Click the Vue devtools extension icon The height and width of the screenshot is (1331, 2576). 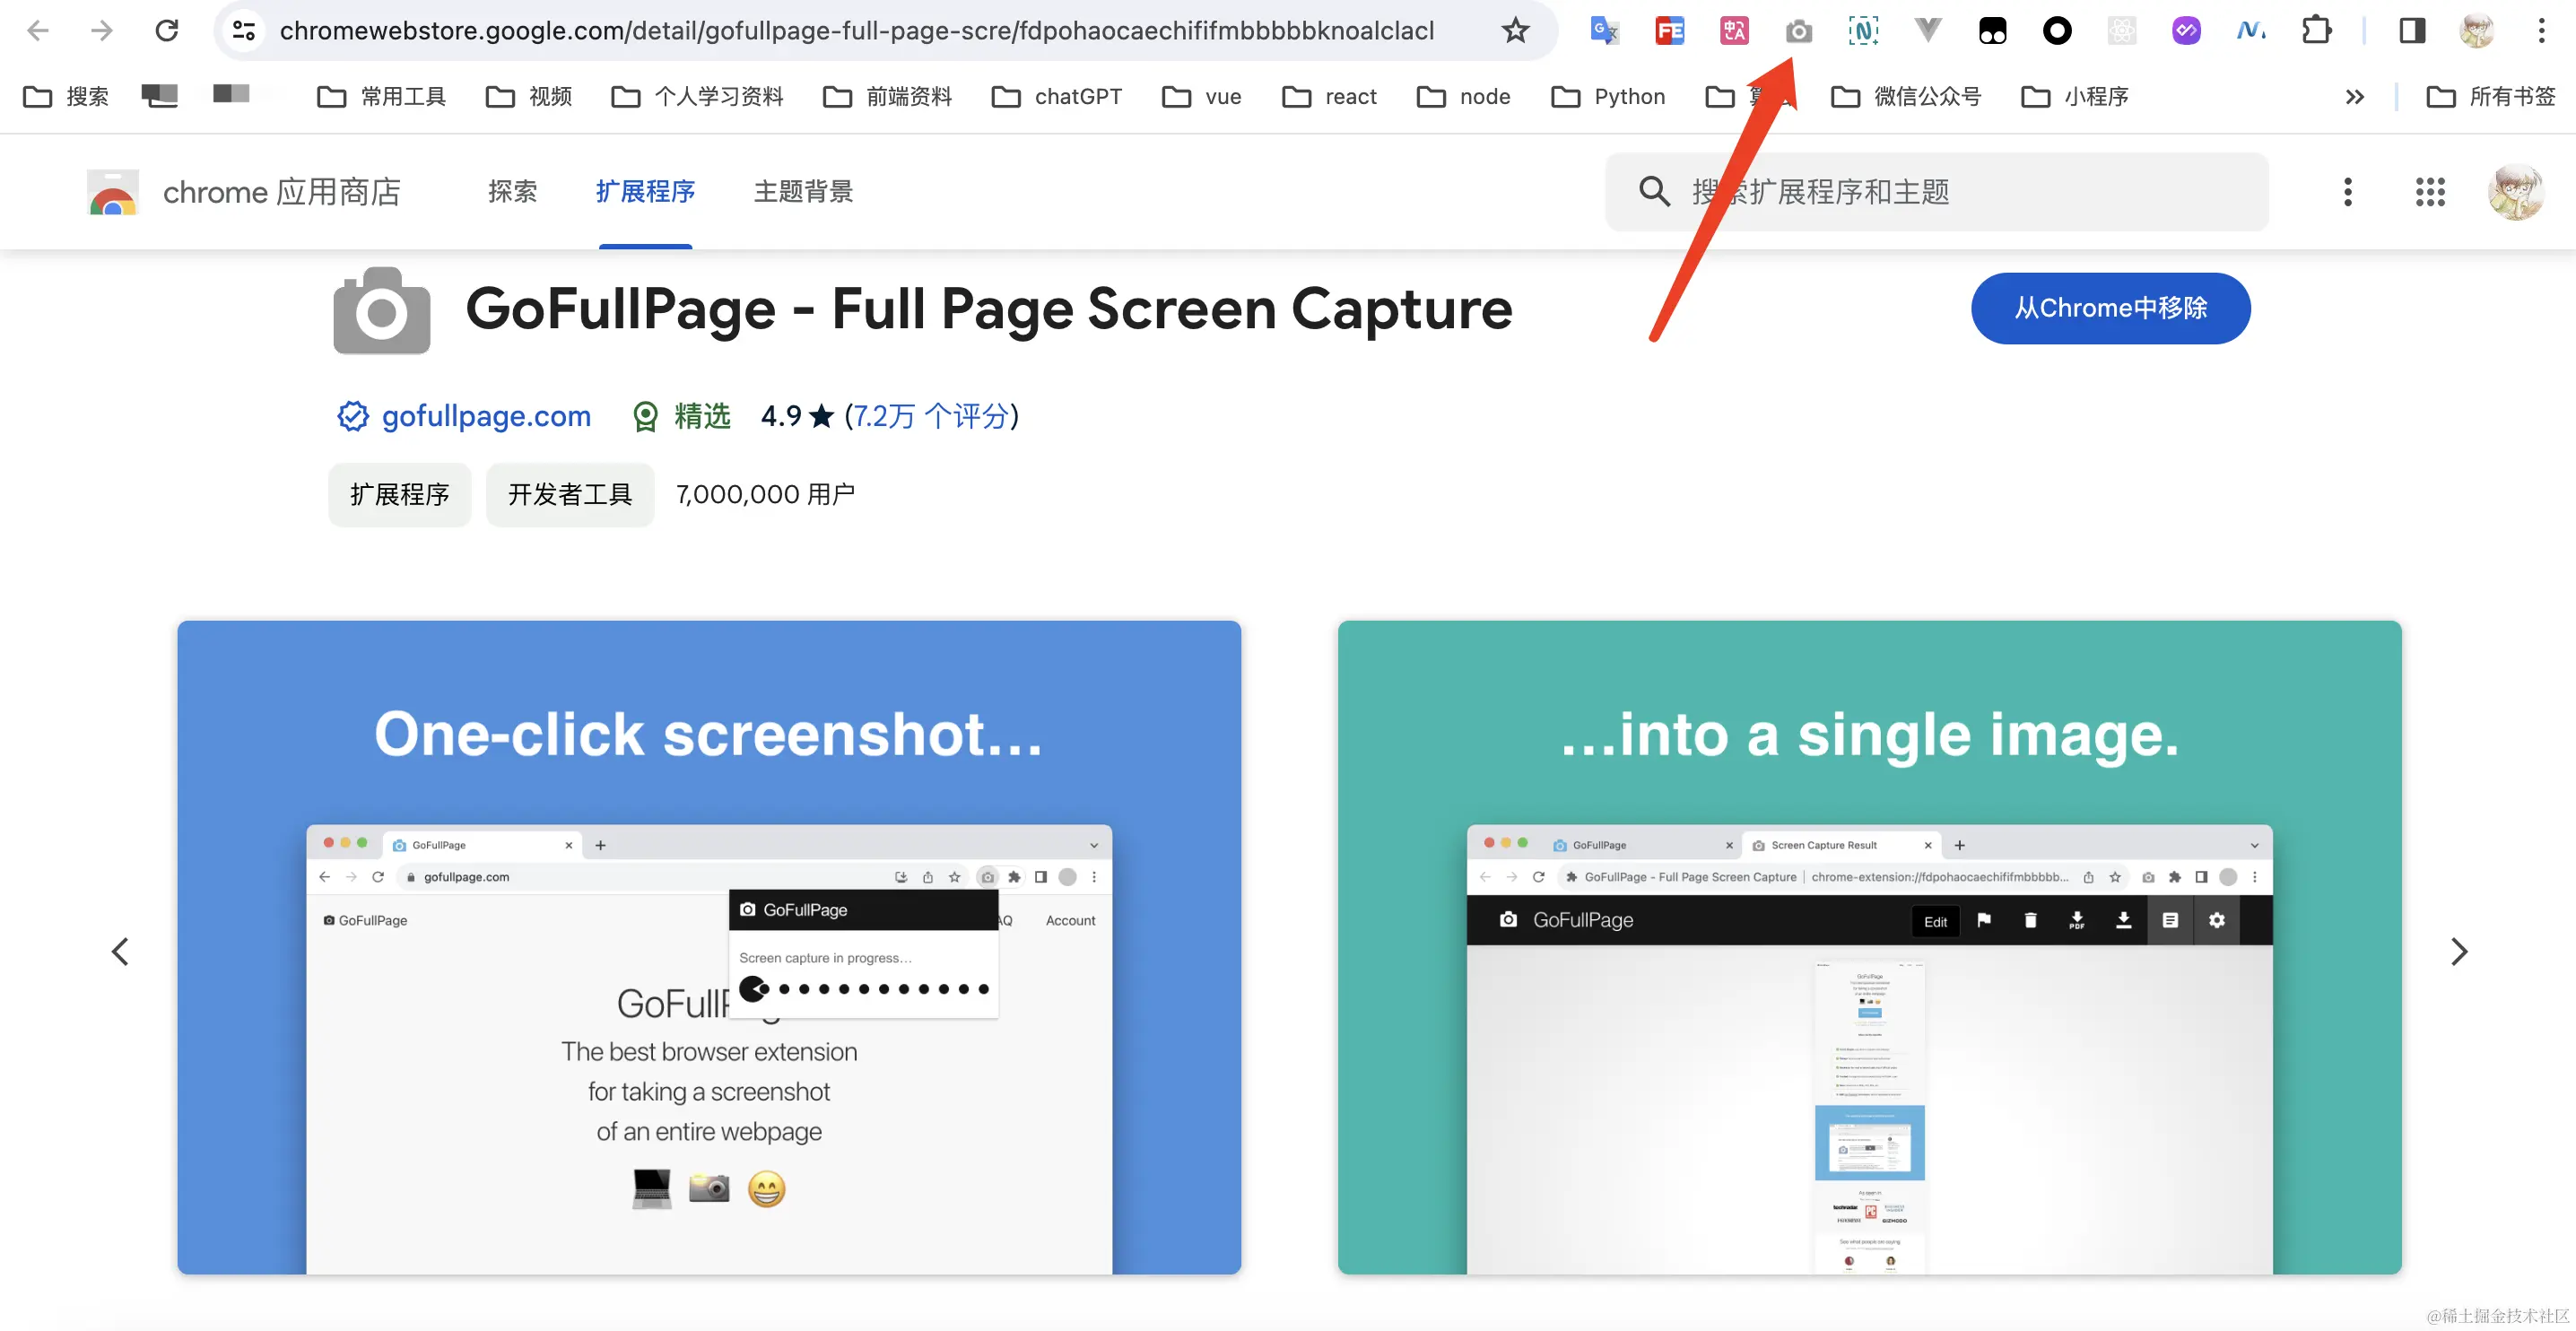1927,31
